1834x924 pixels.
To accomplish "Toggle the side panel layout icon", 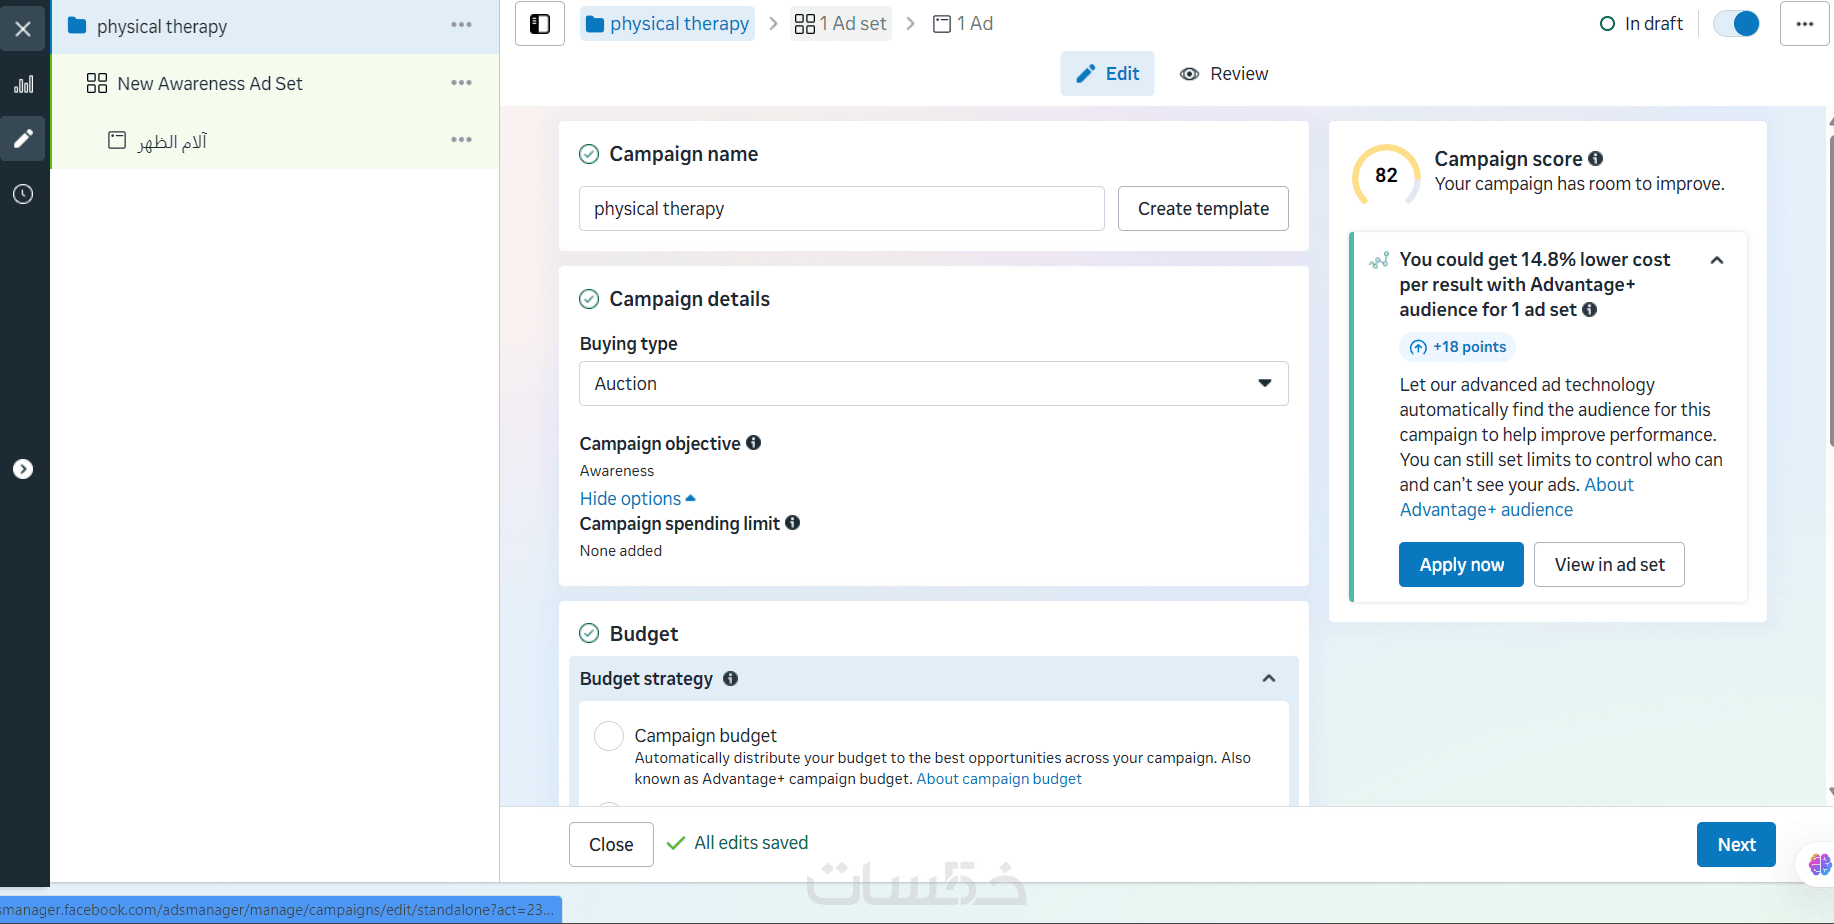I will [540, 24].
